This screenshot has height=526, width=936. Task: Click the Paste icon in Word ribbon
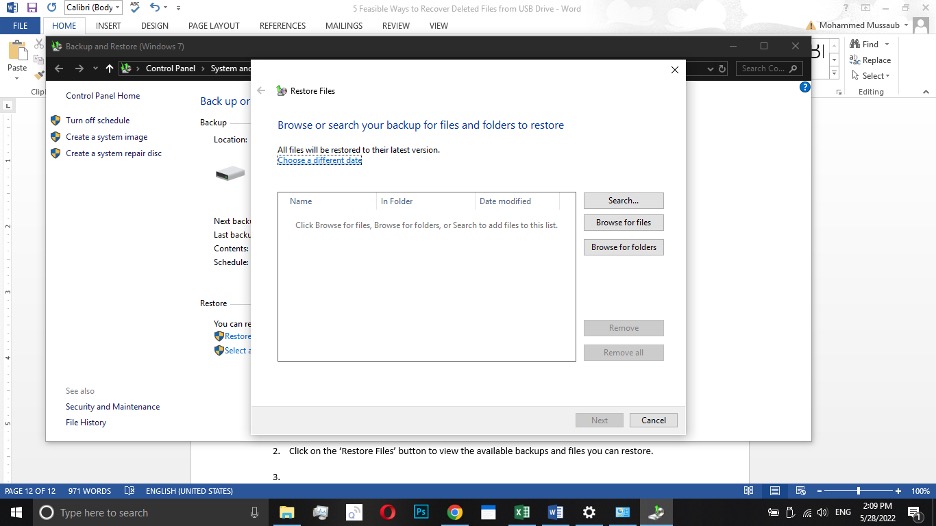point(17,52)
